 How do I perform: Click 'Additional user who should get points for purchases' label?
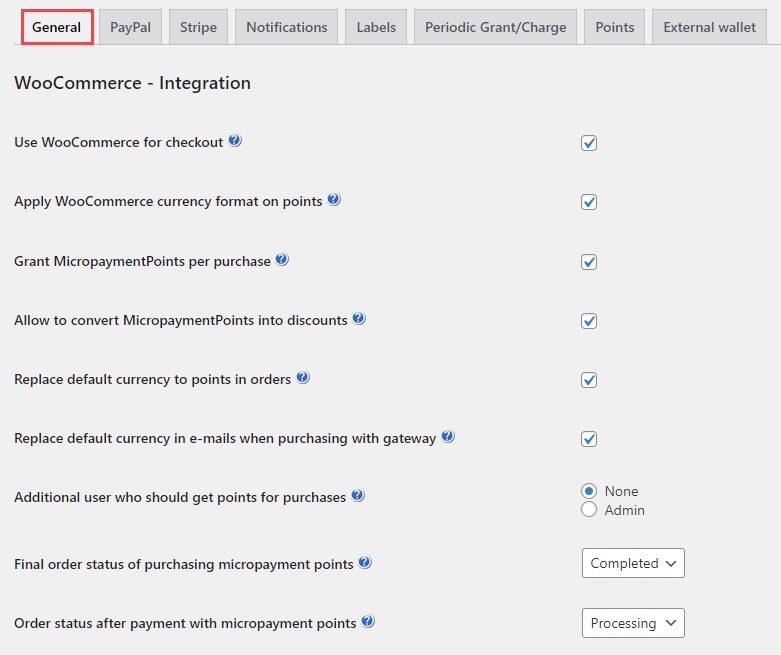pos(180,497)
